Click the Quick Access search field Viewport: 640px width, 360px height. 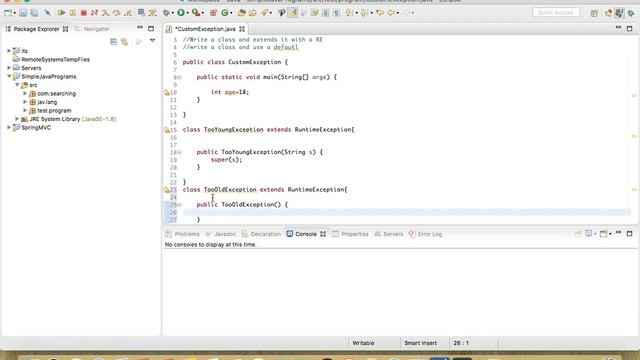556,13
